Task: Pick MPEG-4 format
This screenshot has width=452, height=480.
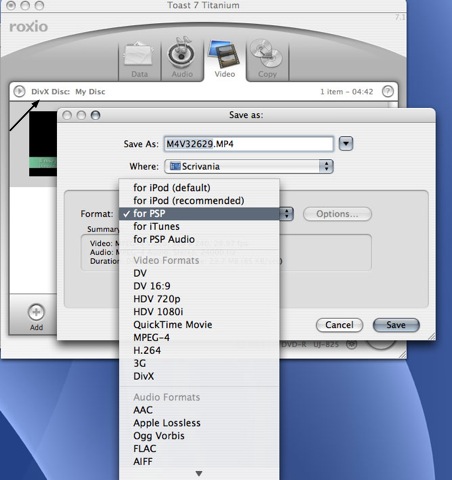Action: [x=199, y=338]
